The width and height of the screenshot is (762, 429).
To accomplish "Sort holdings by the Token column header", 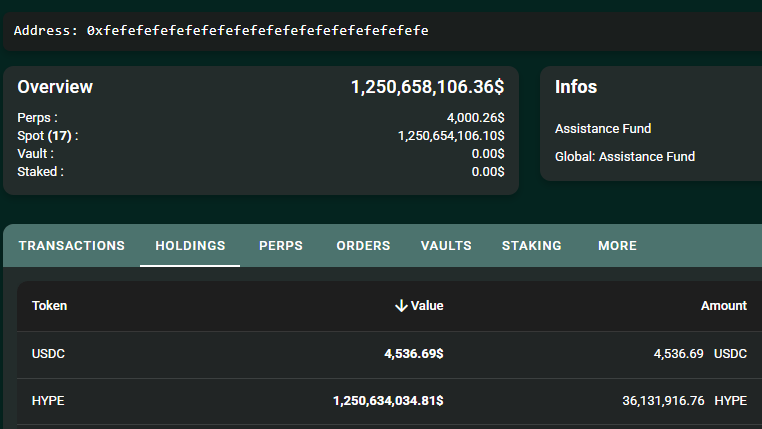I will point(50,306).
